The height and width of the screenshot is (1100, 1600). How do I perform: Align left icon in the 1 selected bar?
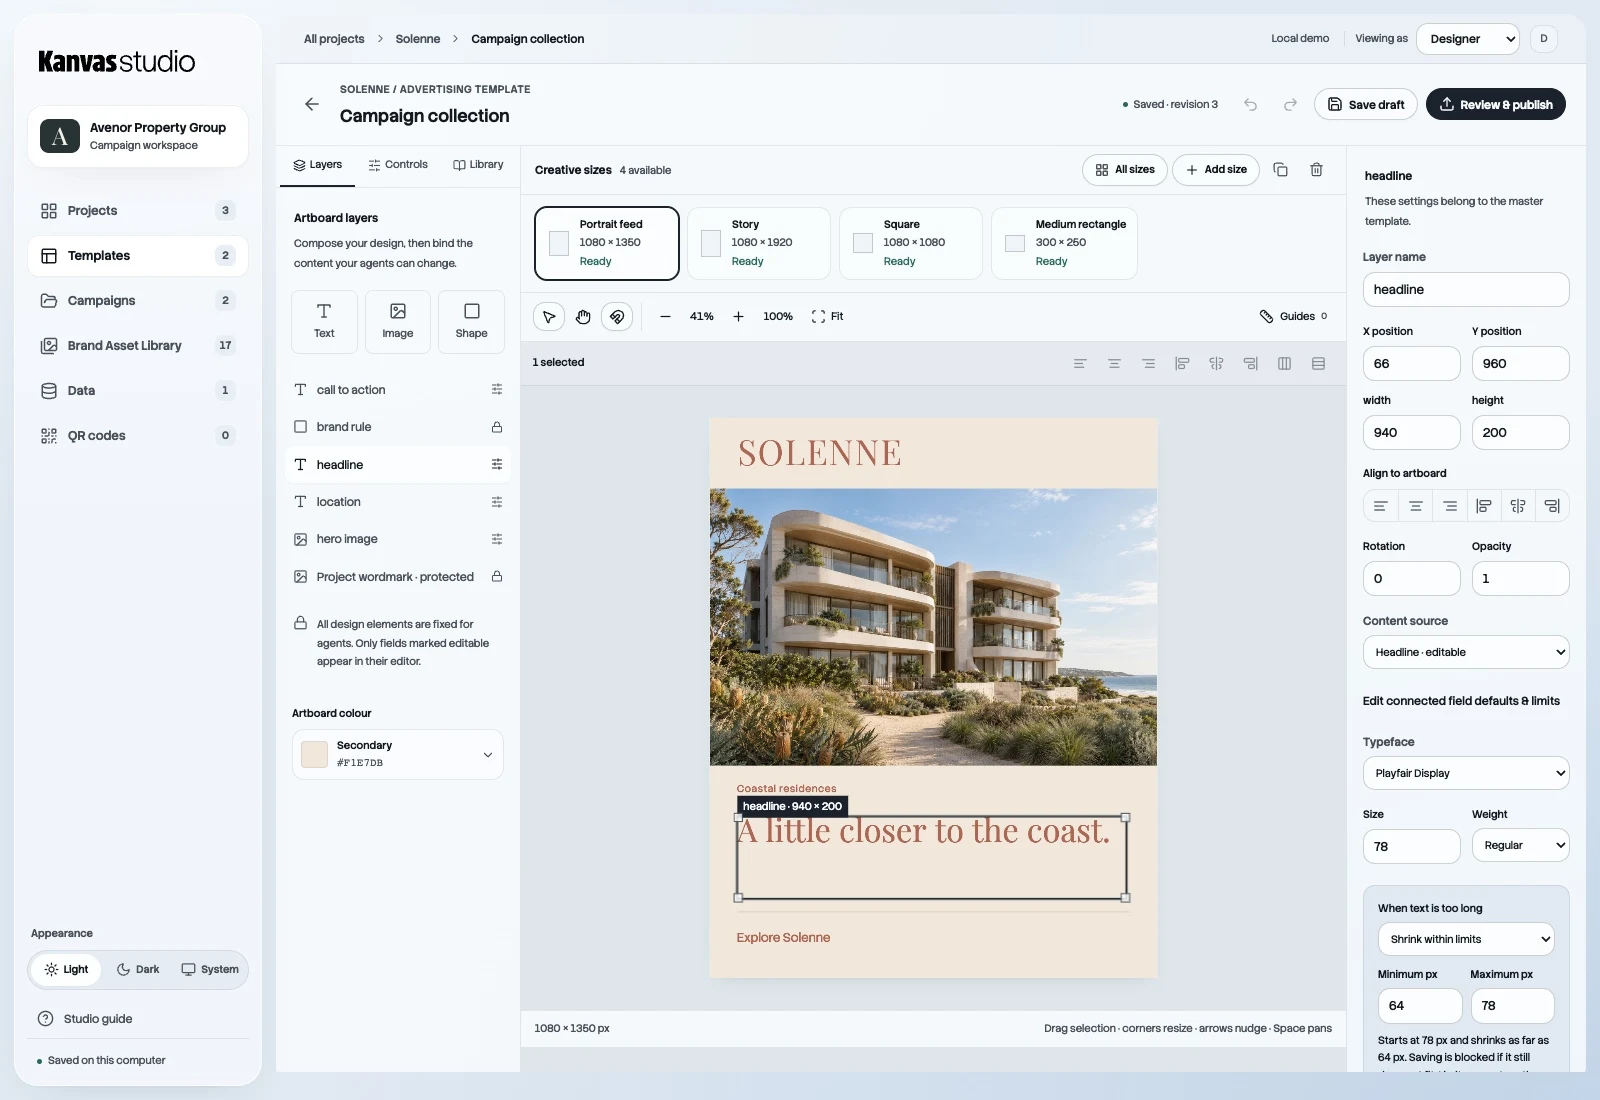(1080, 363)
